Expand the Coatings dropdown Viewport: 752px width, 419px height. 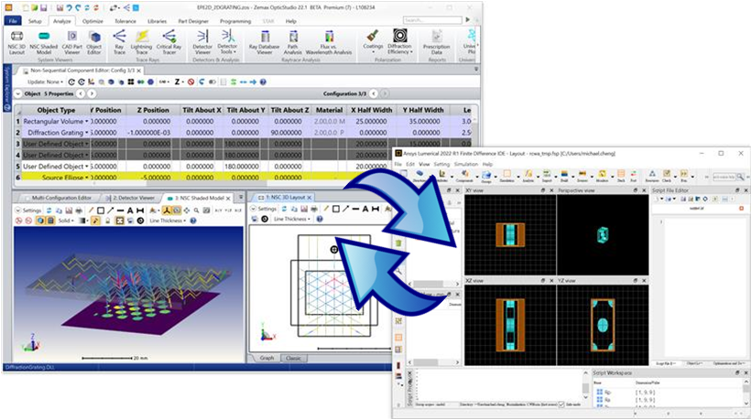373,42
